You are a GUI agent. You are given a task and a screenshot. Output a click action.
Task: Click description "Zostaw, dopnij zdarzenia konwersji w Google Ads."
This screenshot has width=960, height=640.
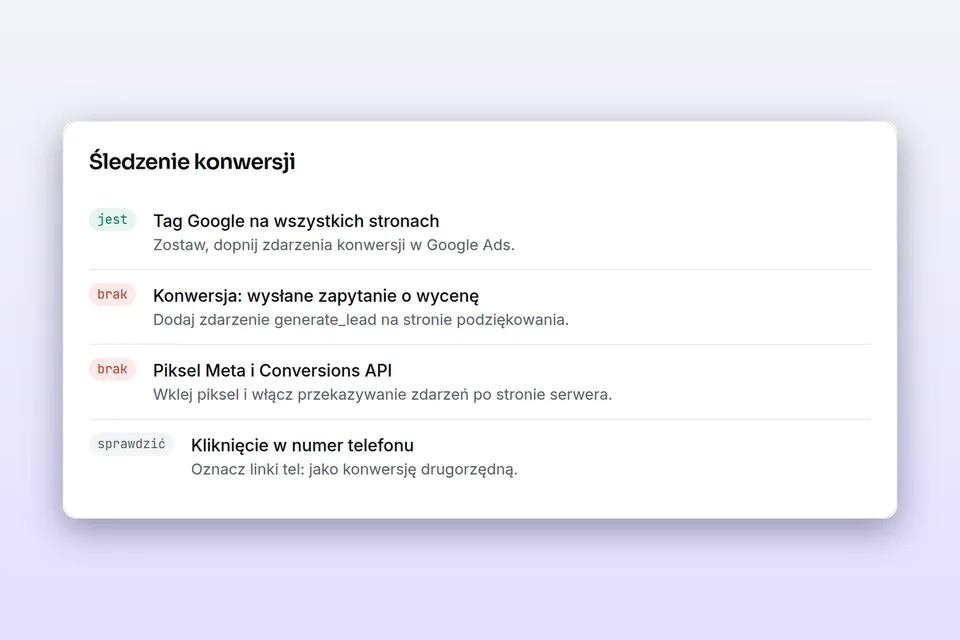[x=334, y=245]
